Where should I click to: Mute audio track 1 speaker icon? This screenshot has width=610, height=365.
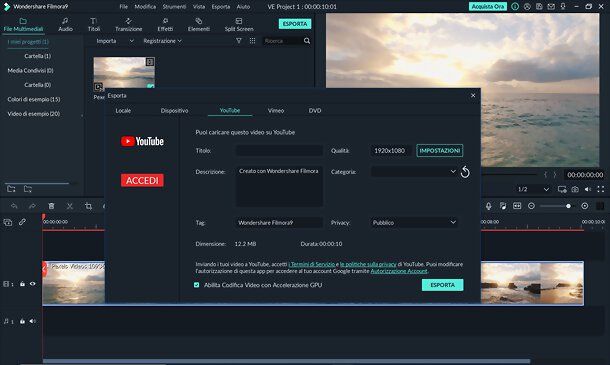pos(32,321)
